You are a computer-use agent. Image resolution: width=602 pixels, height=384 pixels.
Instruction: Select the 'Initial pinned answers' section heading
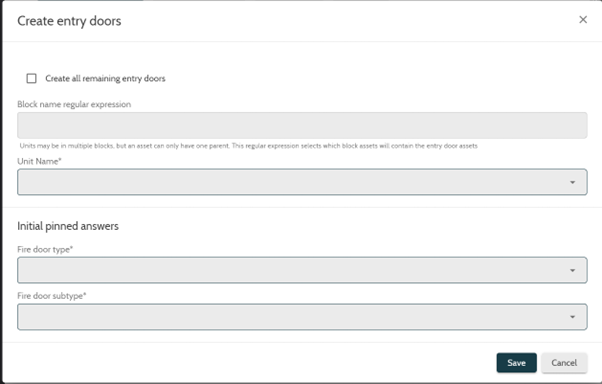pyautogui.click(x=68, y=226)
